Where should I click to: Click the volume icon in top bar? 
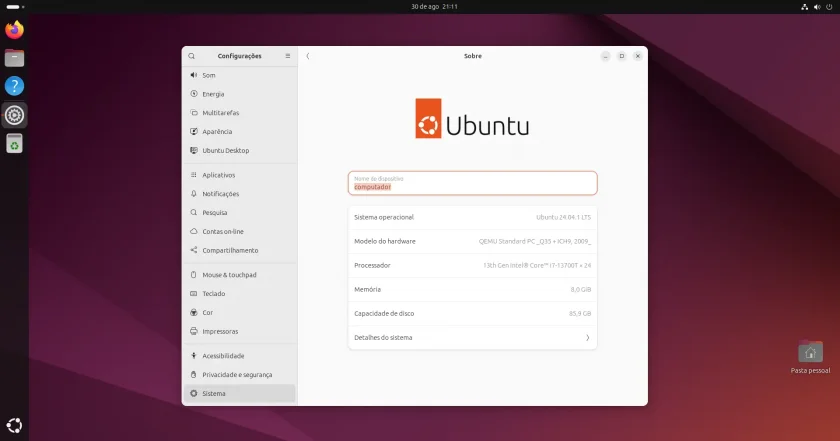click(x=817, y=7)
